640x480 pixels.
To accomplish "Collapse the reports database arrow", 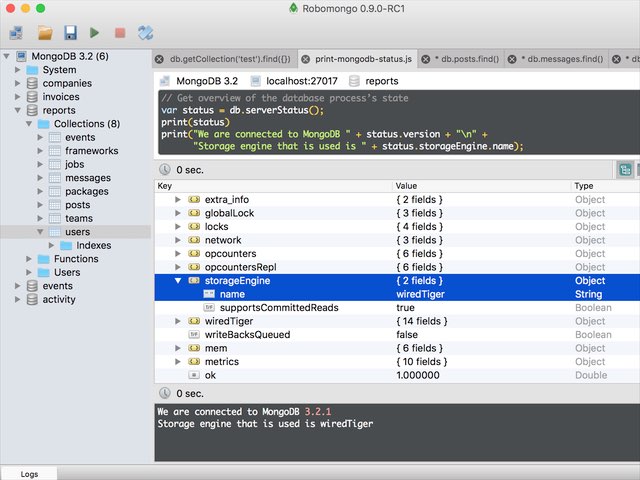I will 18,110.
